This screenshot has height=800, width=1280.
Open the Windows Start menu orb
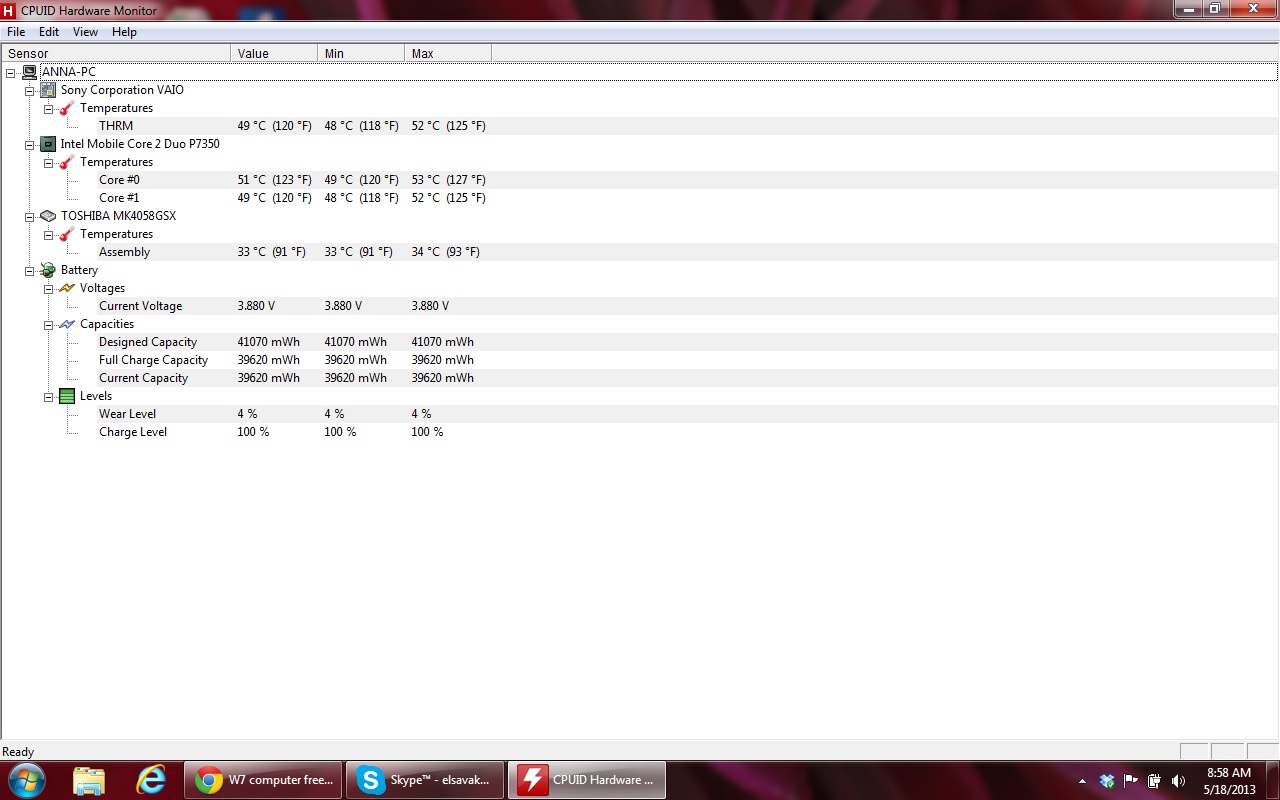(26, 780)
